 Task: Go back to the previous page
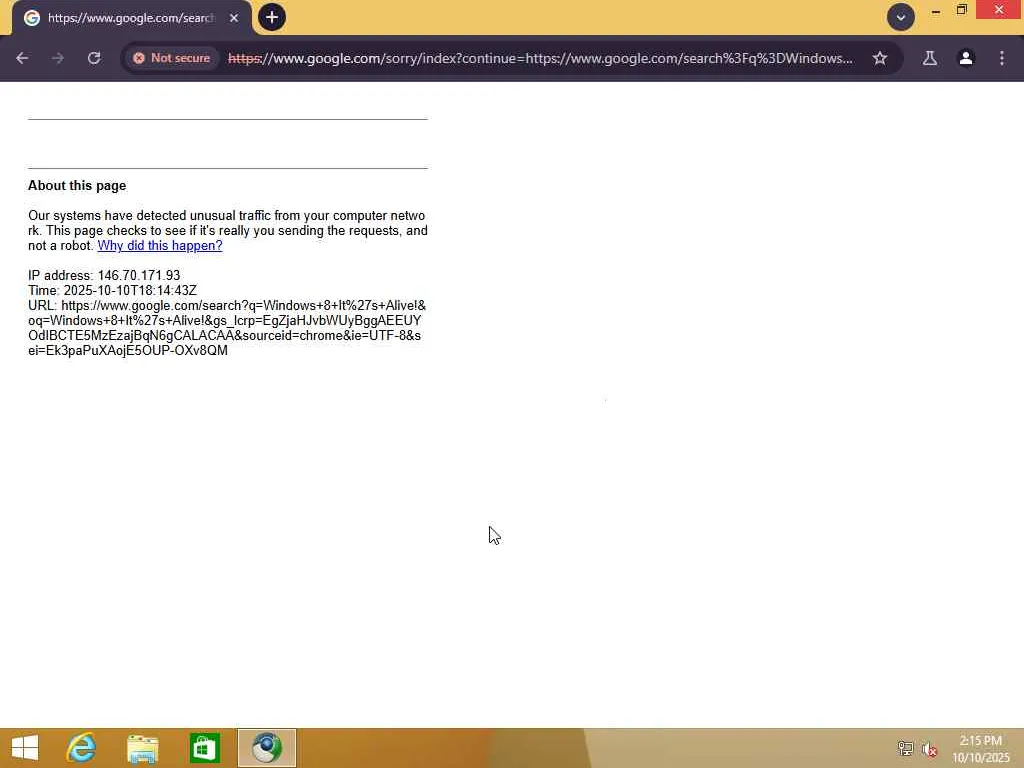click(22, 58)
